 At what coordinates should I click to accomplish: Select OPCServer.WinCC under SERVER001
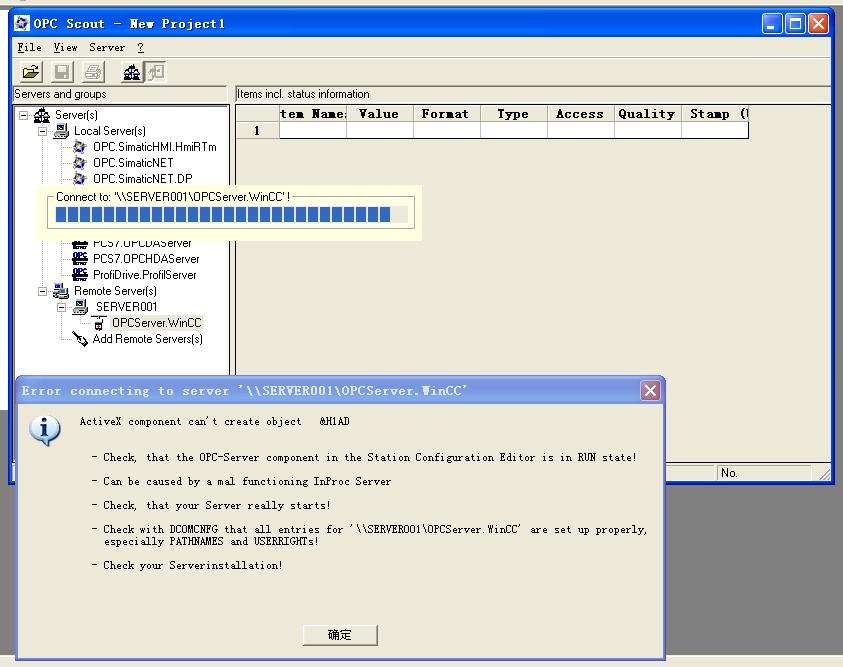tap(156, 322)
